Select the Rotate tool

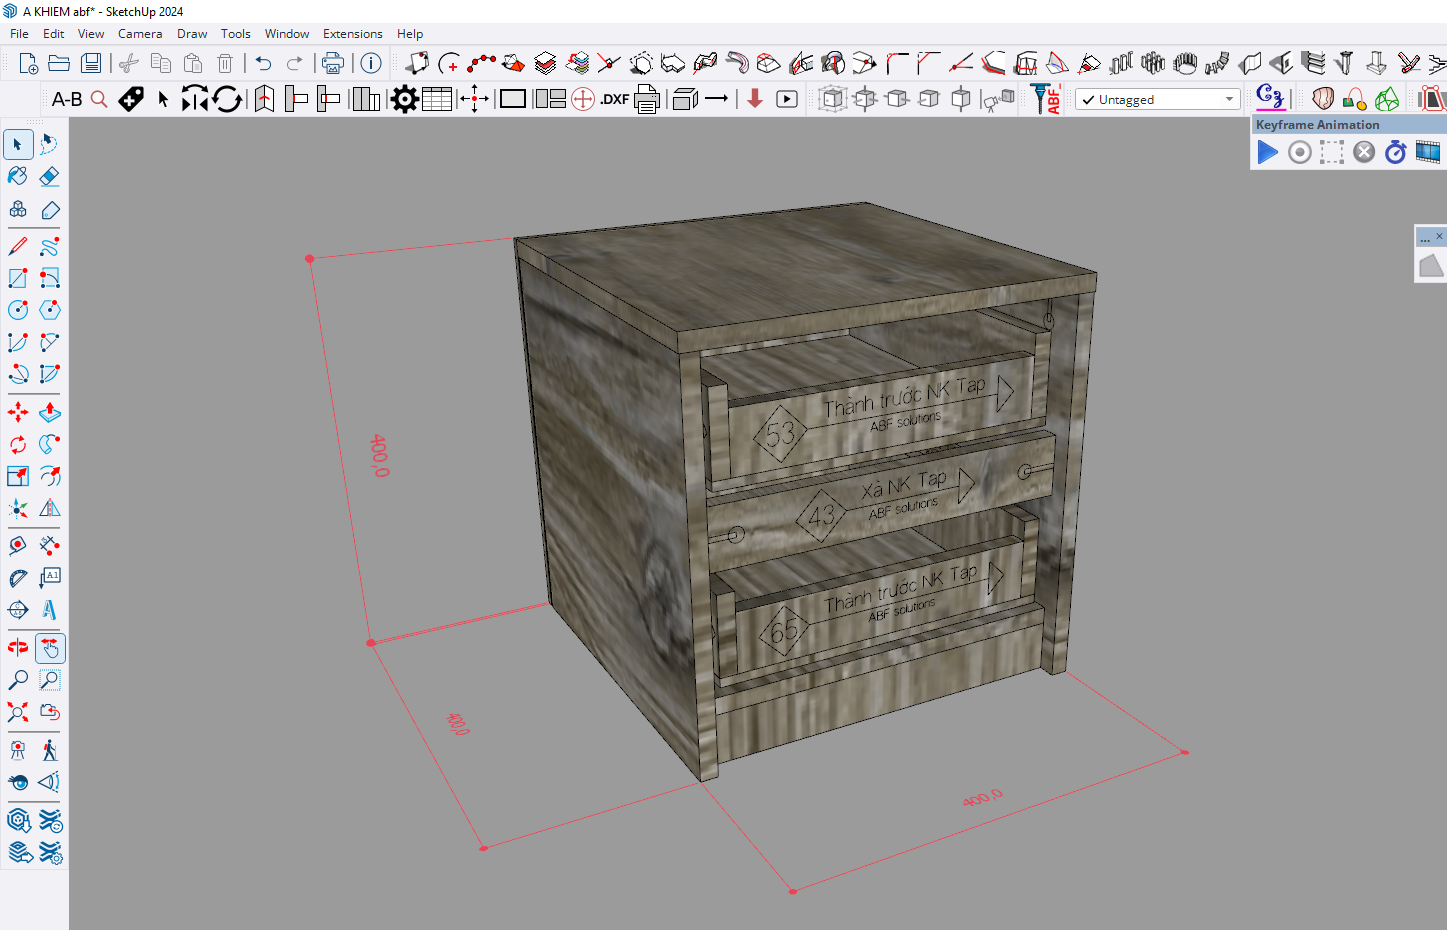pyautogui.click(x=18, y=444)
